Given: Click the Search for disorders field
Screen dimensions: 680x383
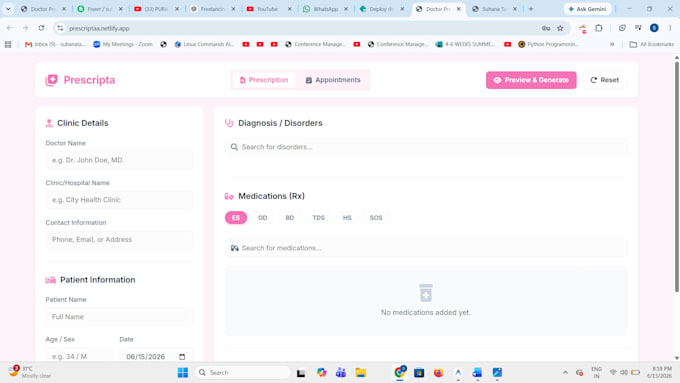Looking at the screenshot, I should [426, 147].
